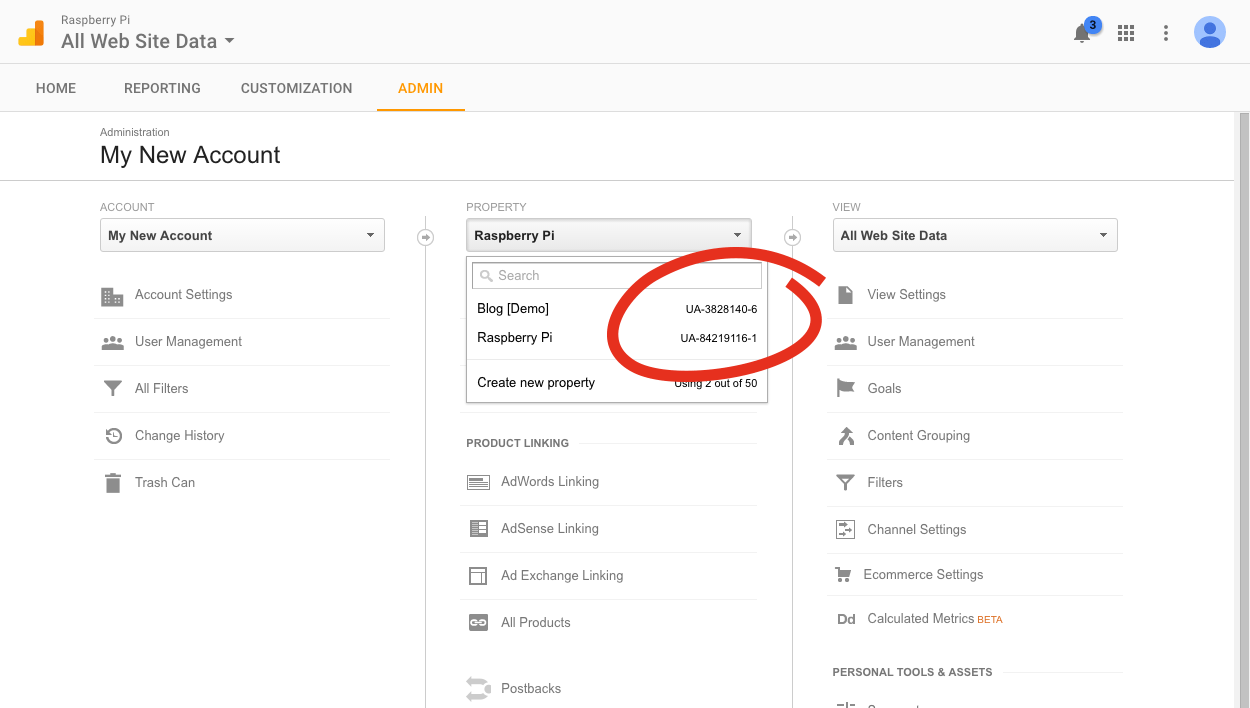Click the Calculated Metrics Dd icon
Image resolution: width=1250 pixels, height=708 pixels.
tap(846, 619)
